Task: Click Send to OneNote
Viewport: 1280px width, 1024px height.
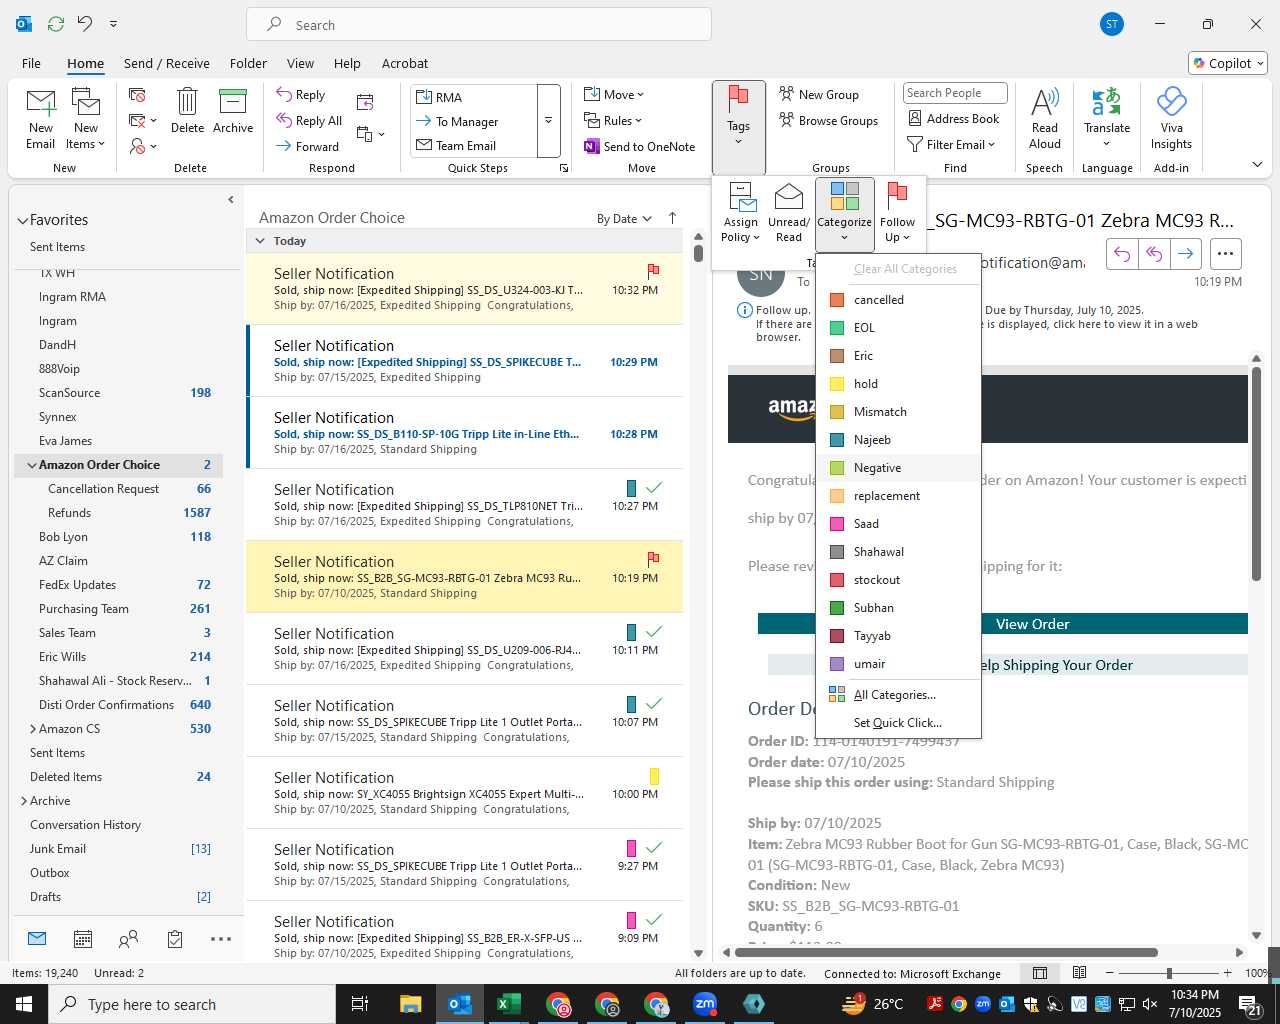Action: click(640, 146)
